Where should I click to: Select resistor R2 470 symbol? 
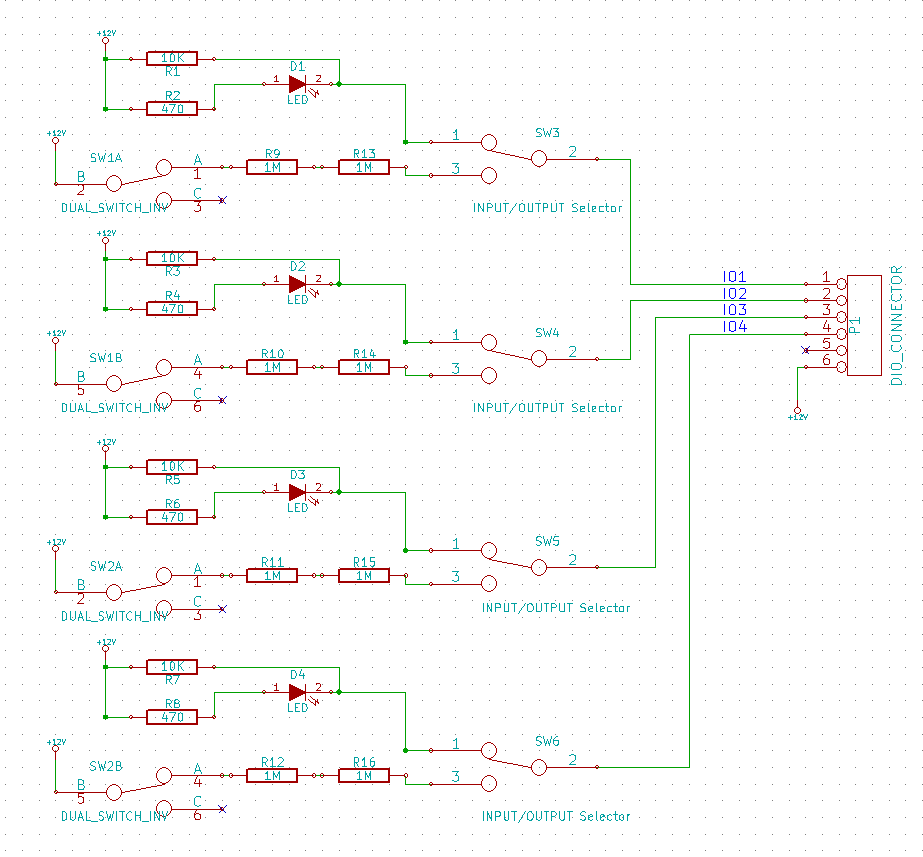pyautogui.click(x=172, y=109)
